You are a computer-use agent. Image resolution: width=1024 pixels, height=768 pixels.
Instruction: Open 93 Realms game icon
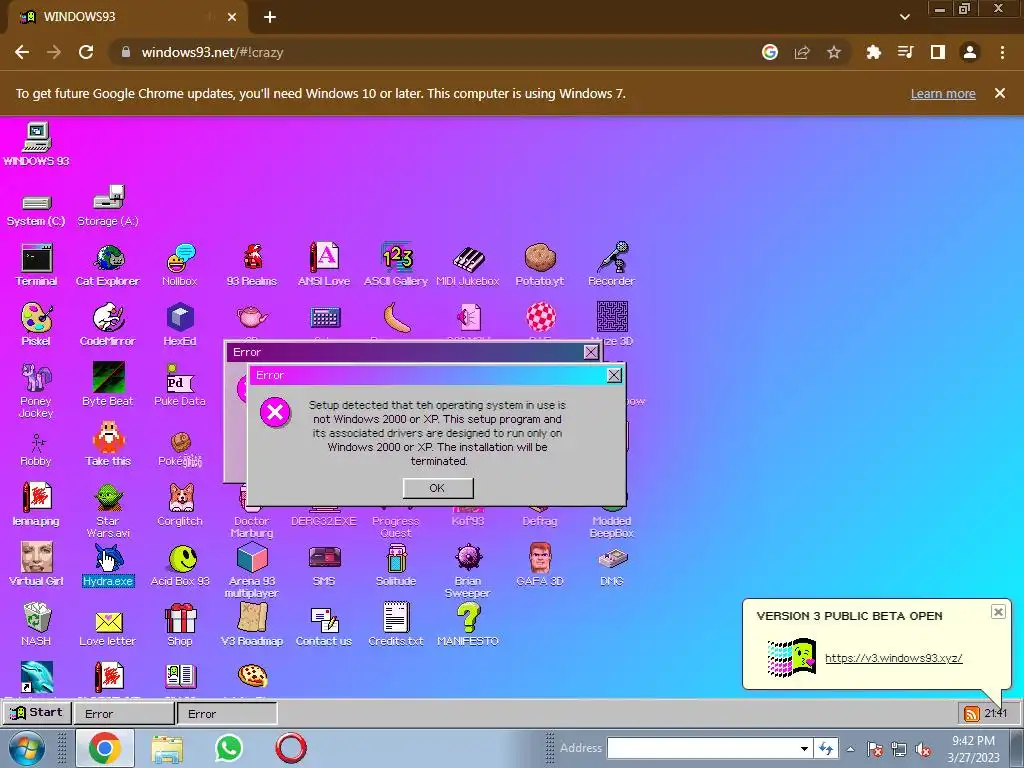click(252, 264)
